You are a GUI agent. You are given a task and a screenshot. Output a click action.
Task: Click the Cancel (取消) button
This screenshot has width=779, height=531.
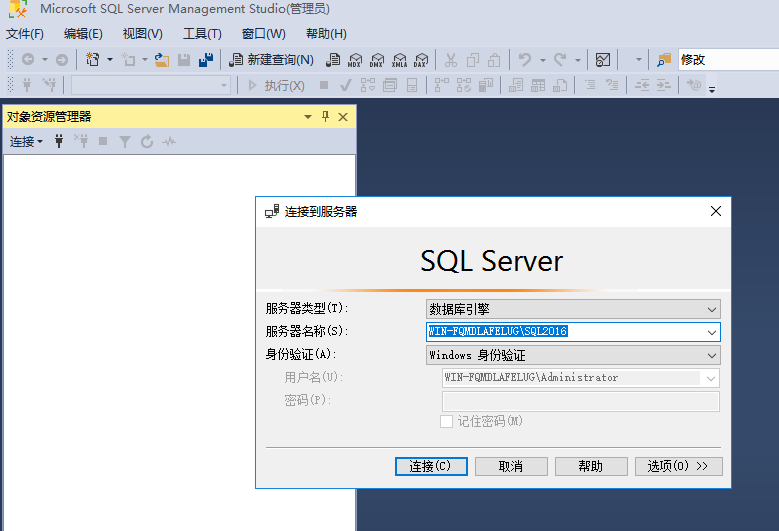(x=511, y=466)
